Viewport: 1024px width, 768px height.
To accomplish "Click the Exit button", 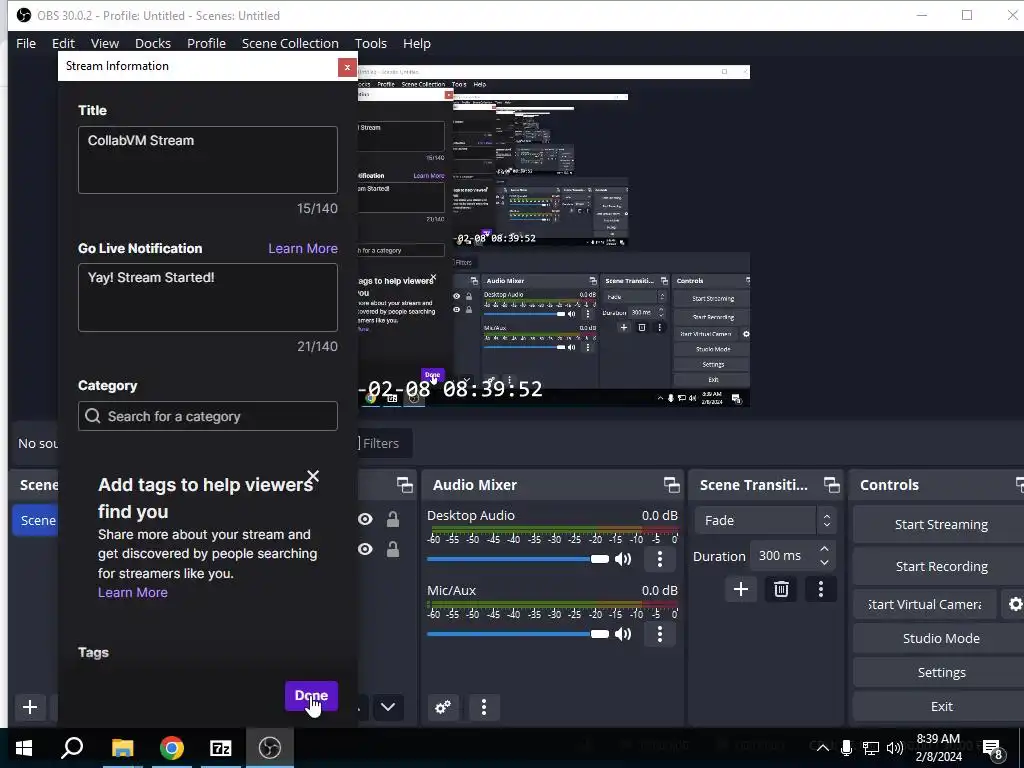I will [941, 706].
